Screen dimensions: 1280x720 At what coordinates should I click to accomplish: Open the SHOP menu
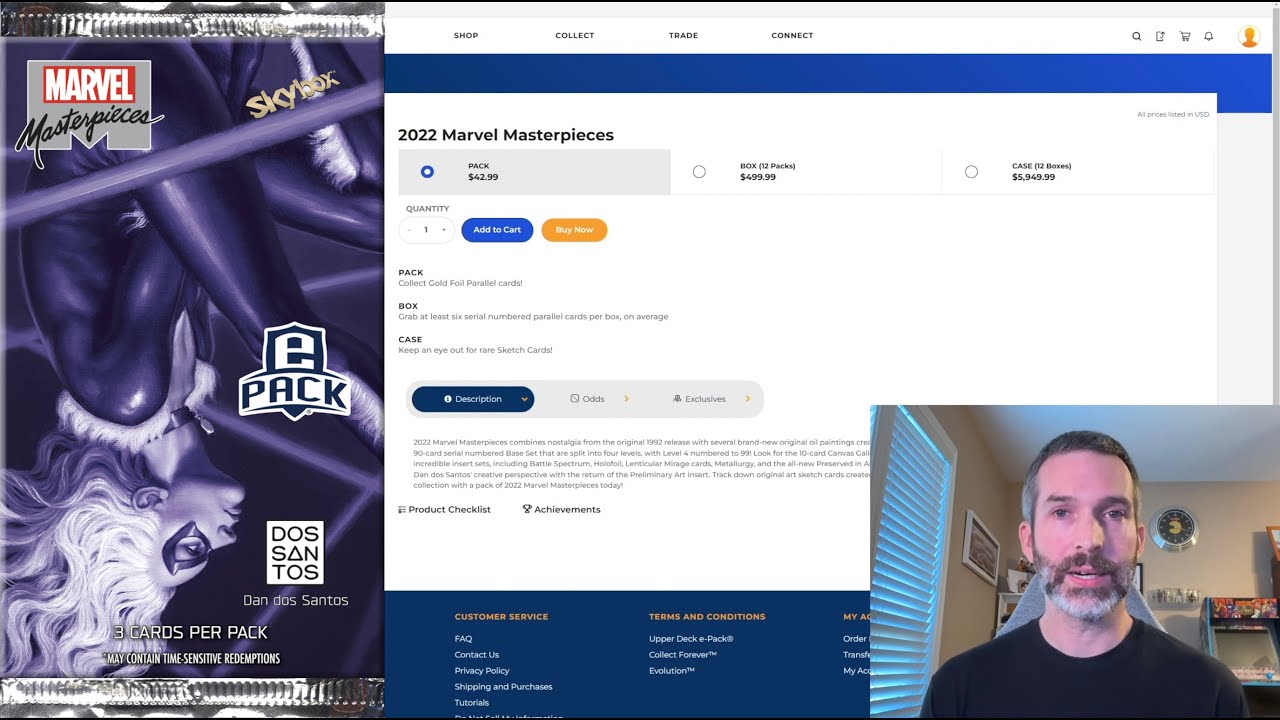[x=466, y=36]
